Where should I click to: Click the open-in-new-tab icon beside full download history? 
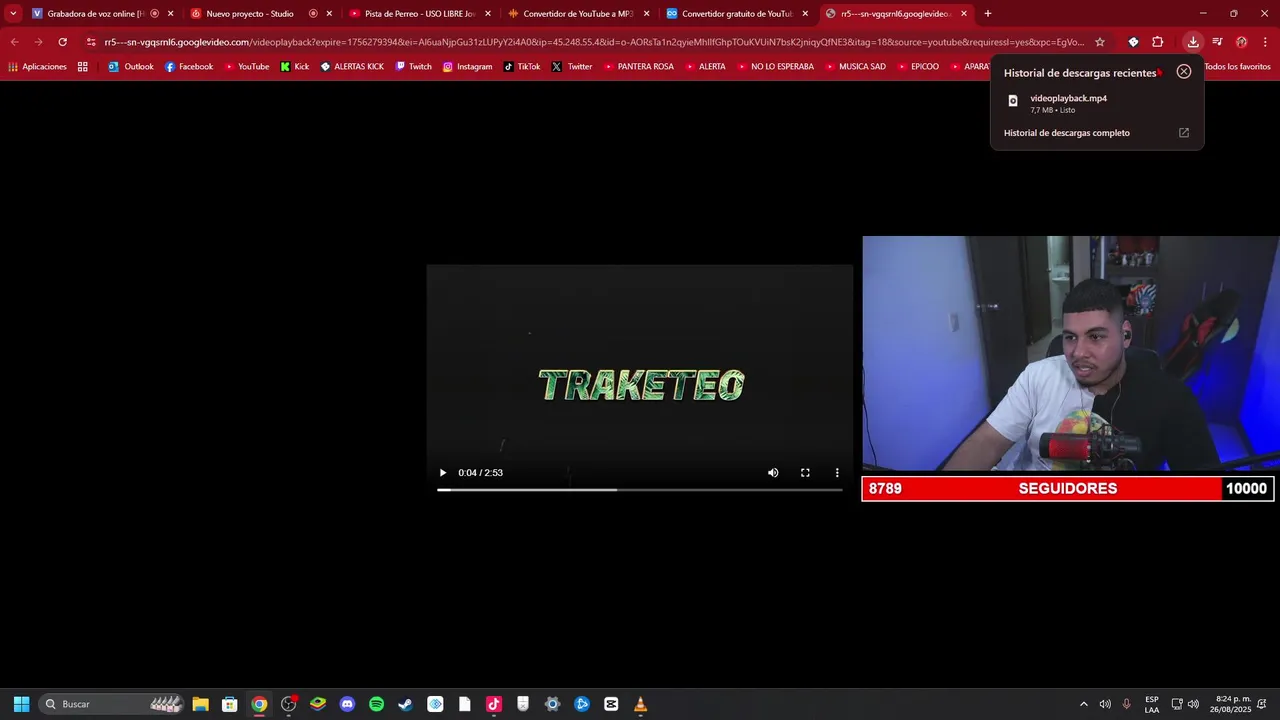[1184, 133]
